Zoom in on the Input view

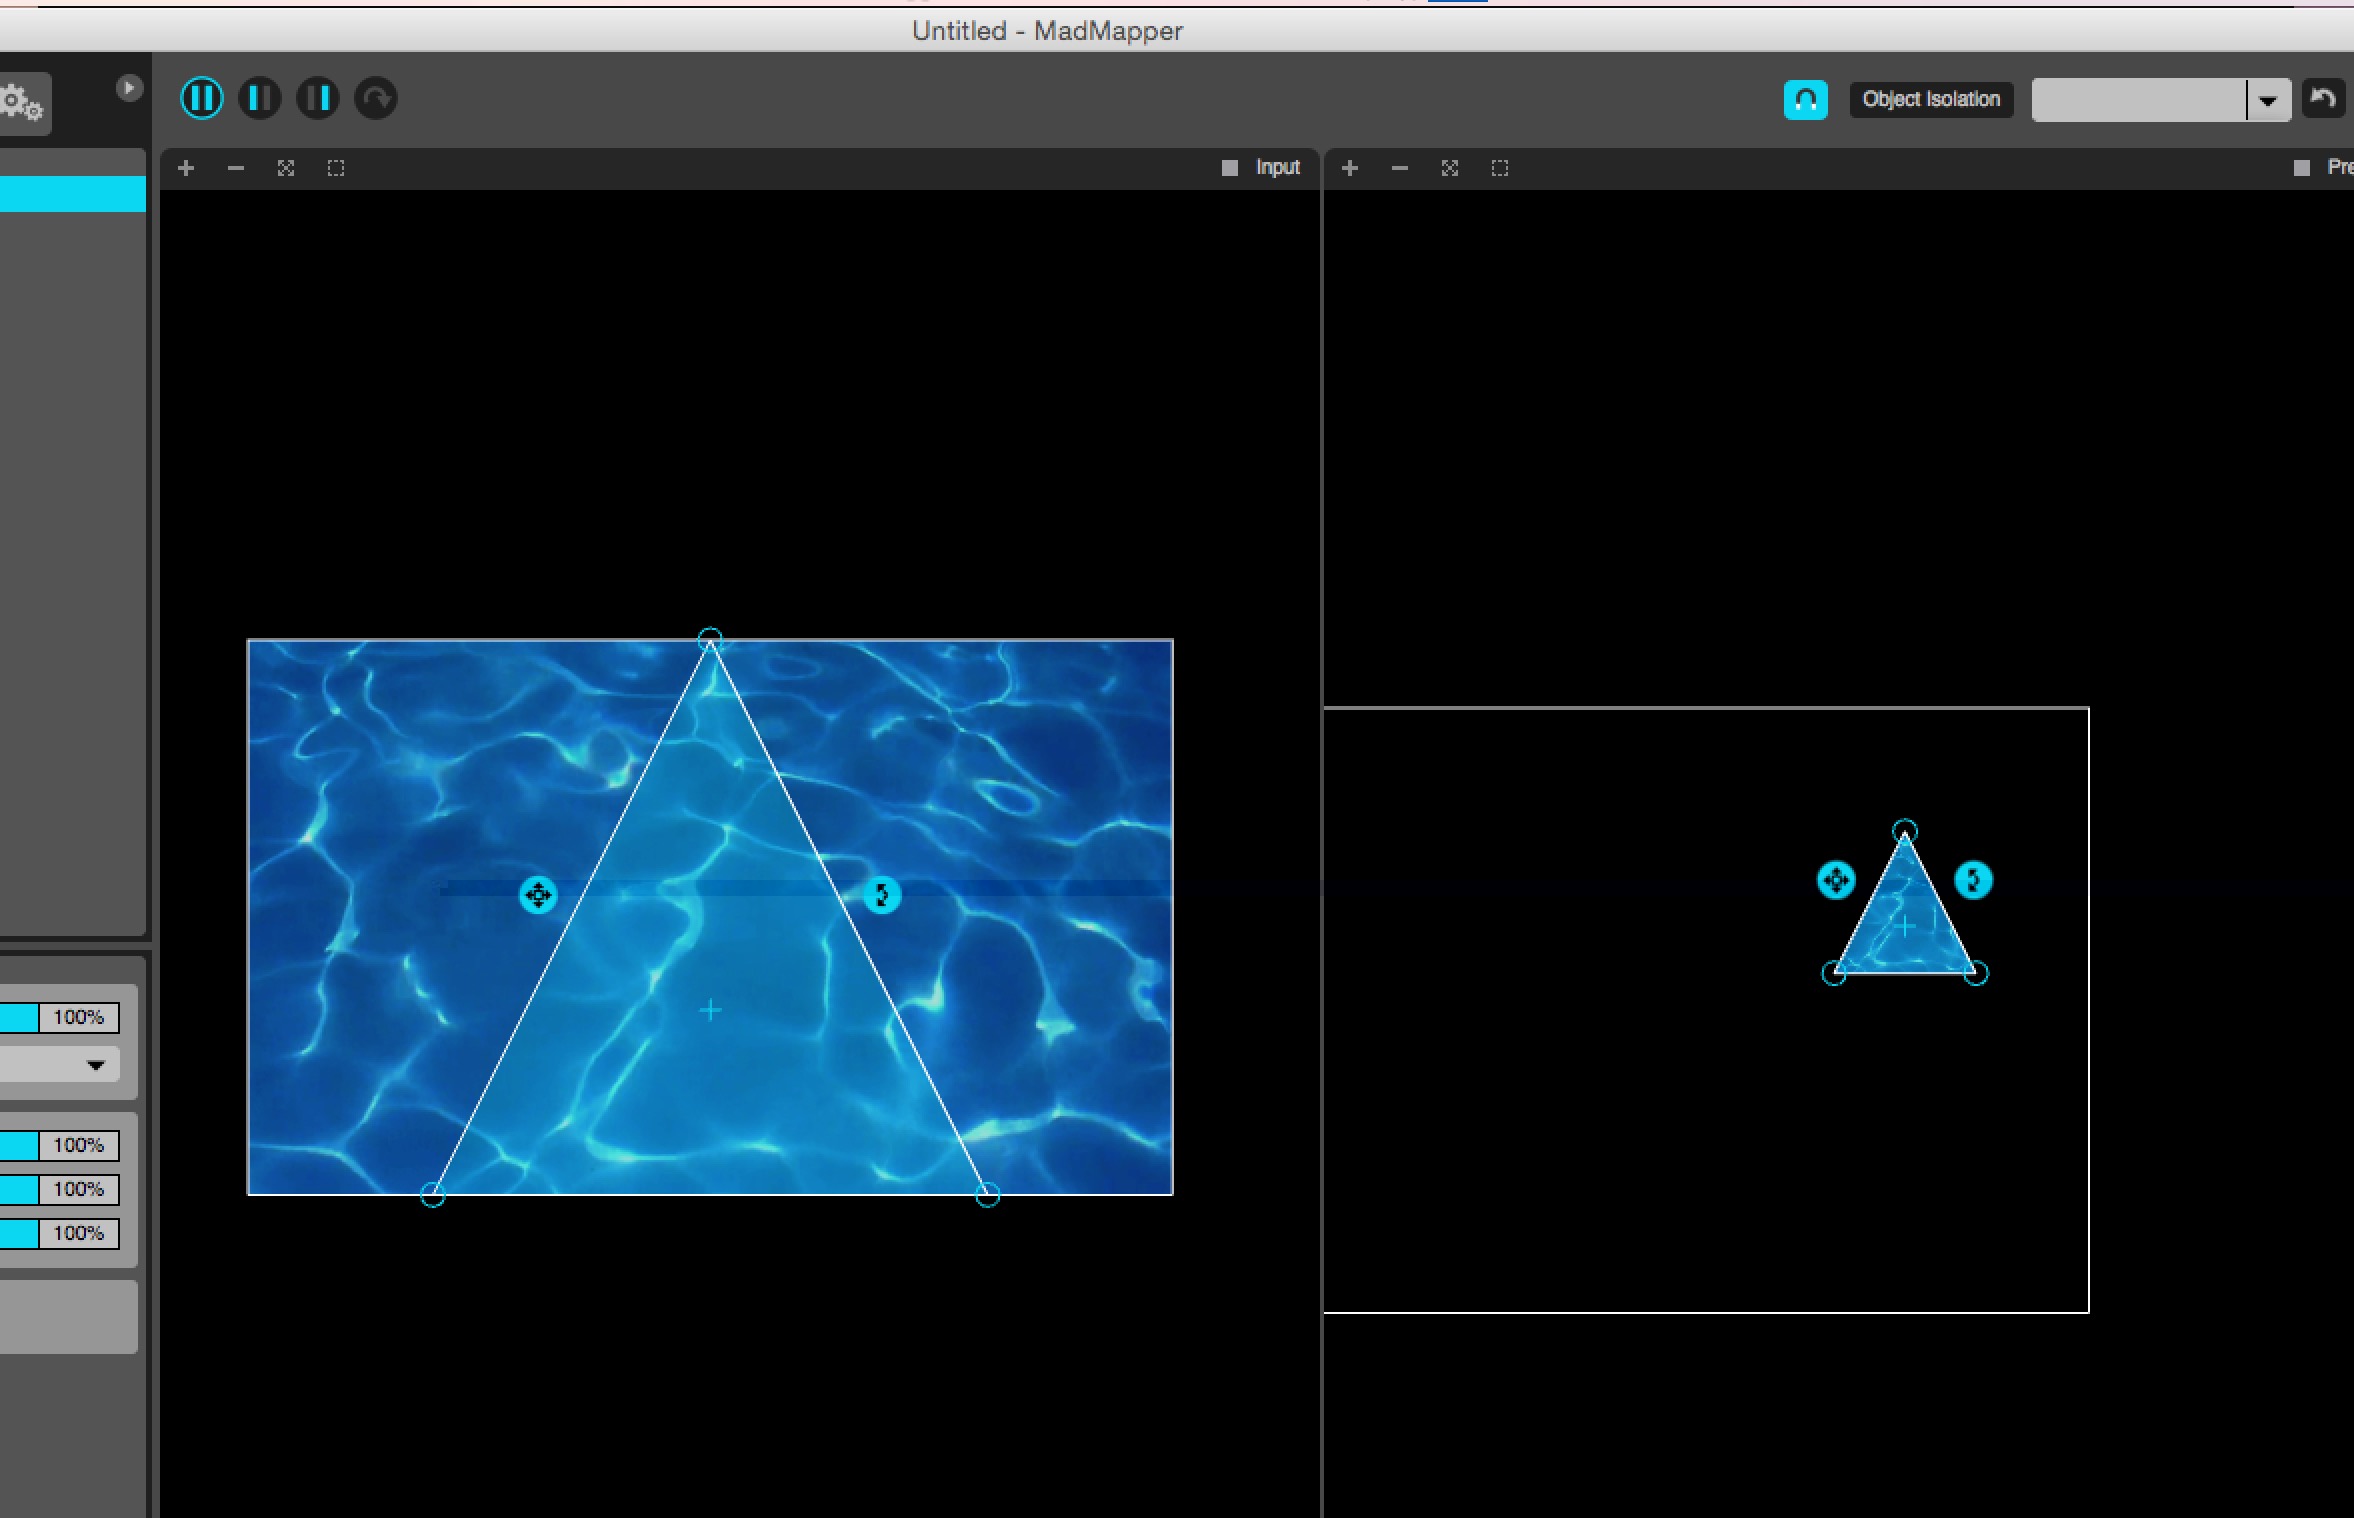pyautogui.click(x=185, y=167)
